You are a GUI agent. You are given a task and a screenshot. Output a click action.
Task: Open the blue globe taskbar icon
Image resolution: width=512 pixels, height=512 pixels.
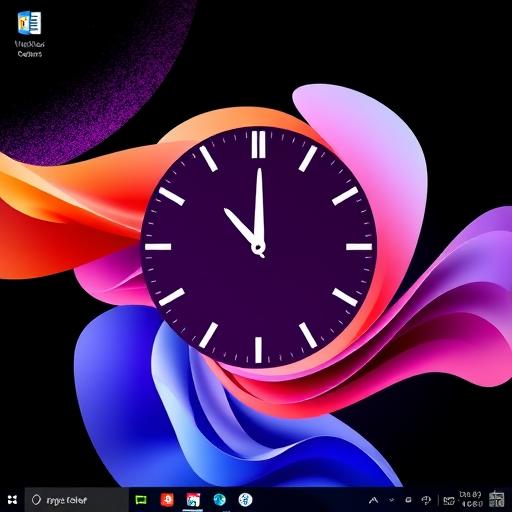pyautogui.click(x=219, y=500)
